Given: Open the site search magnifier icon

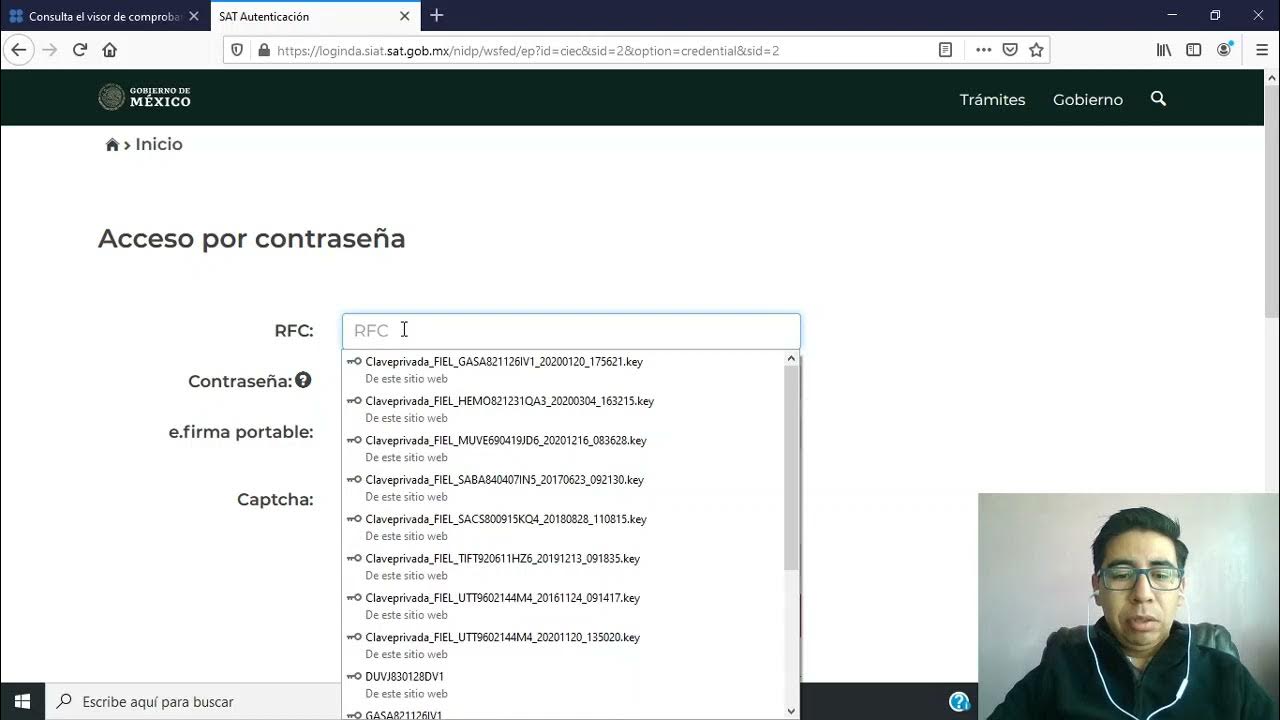Looking at the screenshot, I should point(1158,98).
